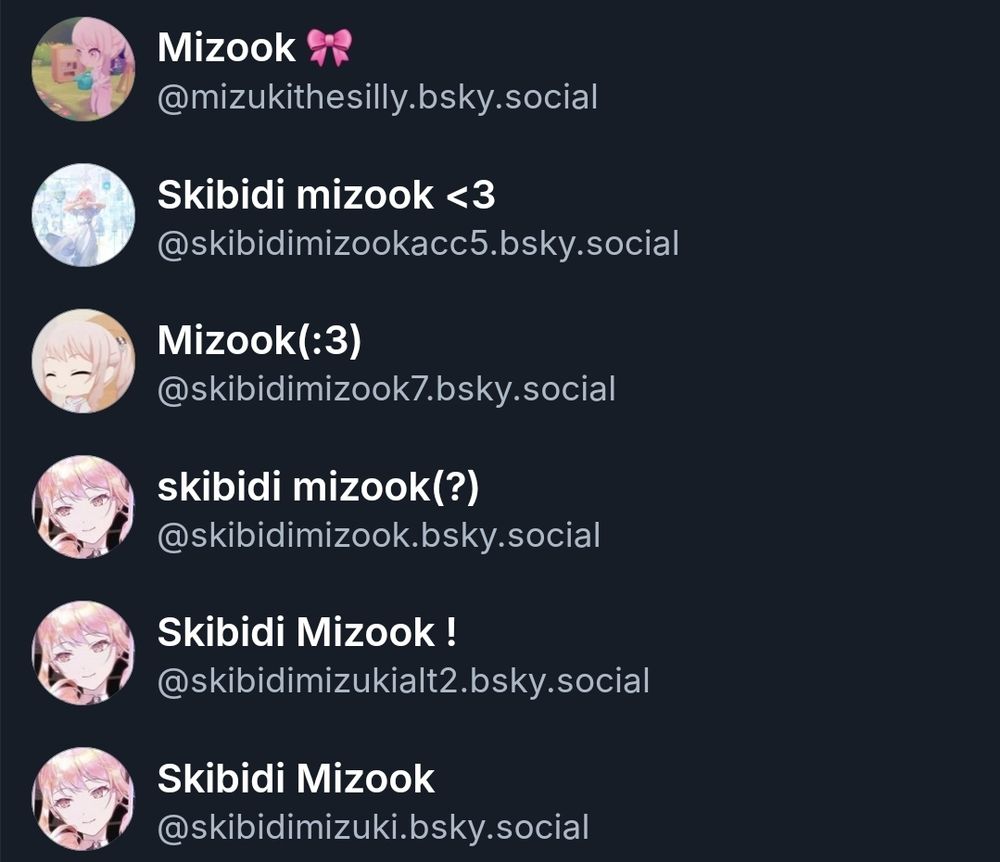The width and height of the screenshot is (1000, 862).
Task: Open handle @skibidimizook.bsky.social
Action: click(x=379, y=536)
